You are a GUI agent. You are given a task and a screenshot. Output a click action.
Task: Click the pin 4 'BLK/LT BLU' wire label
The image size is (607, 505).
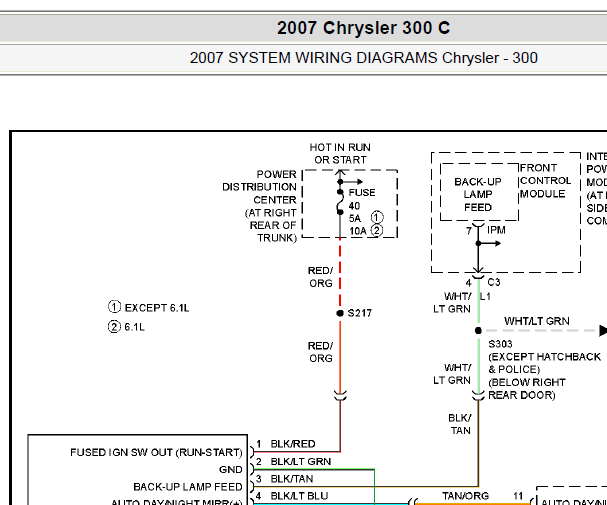point(299,496)
